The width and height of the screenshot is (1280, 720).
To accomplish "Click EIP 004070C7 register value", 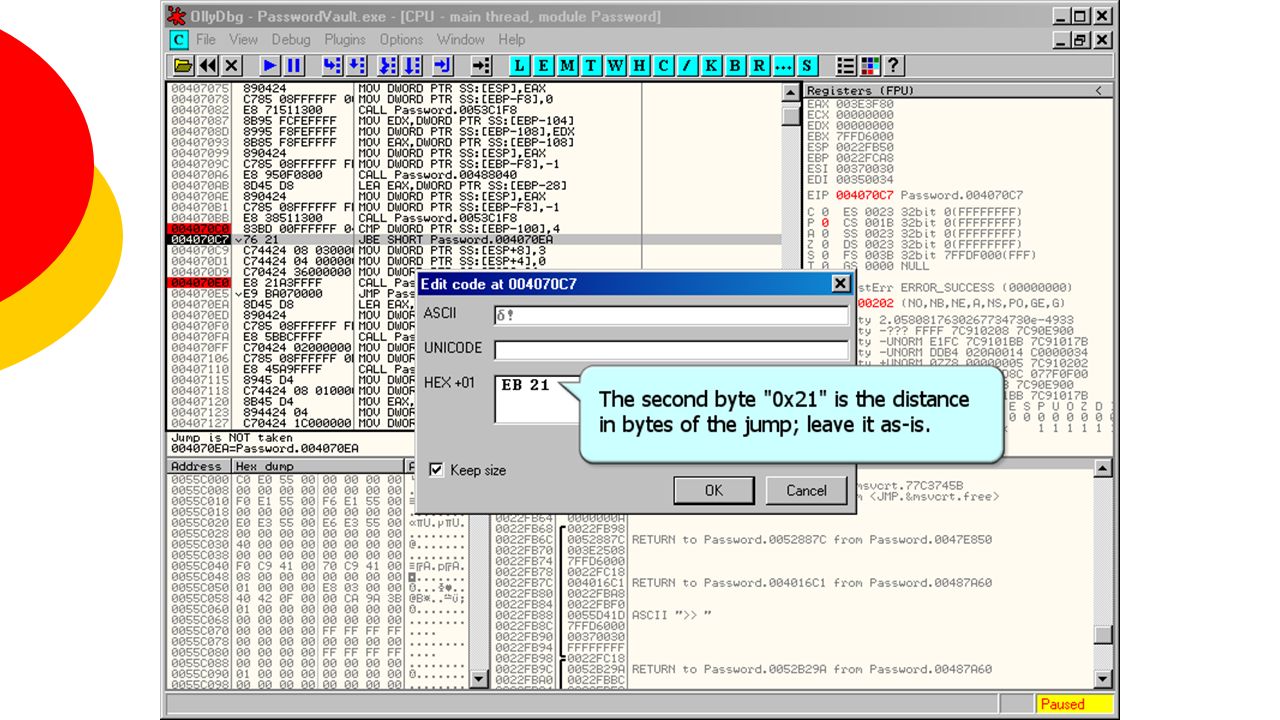I will (x=864, y=195).
